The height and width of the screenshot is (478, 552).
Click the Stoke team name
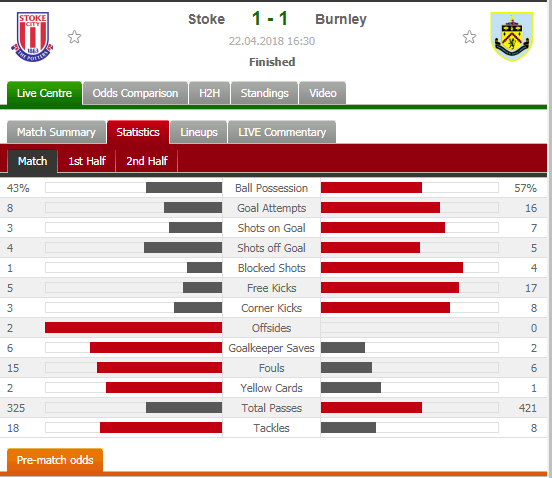pos(206,19)
